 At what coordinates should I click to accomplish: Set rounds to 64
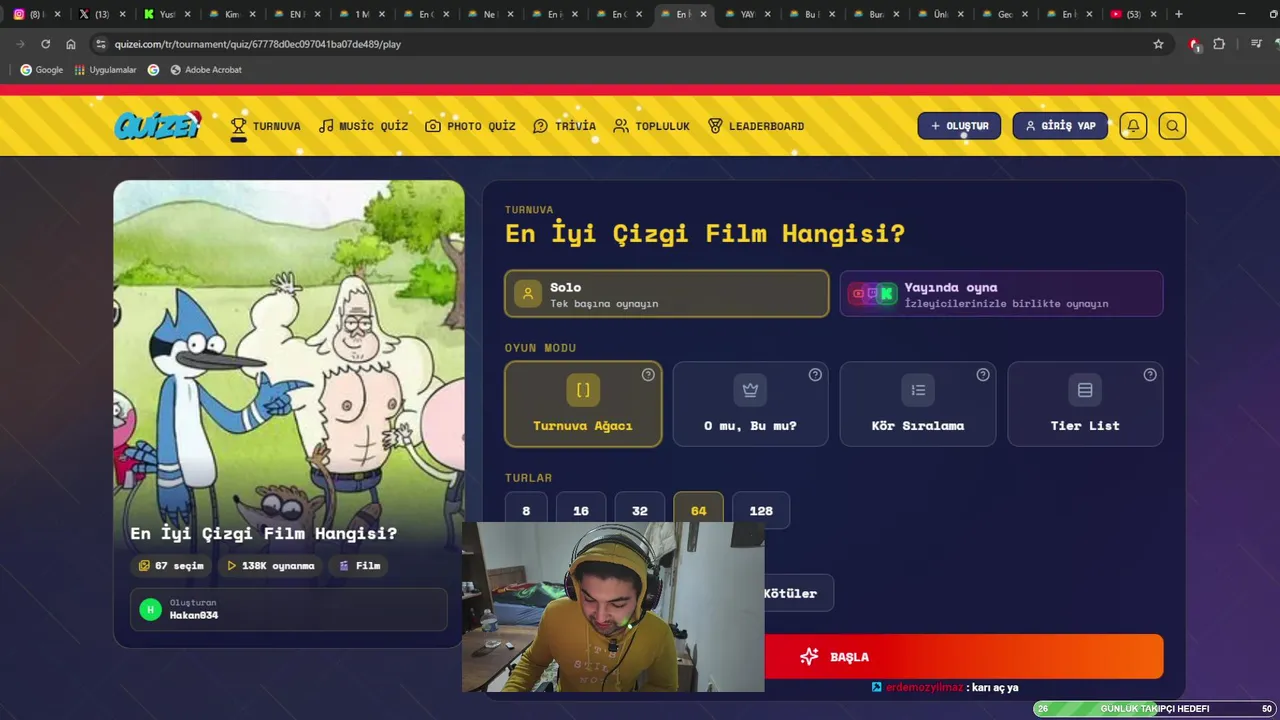[x=698, y=511]
